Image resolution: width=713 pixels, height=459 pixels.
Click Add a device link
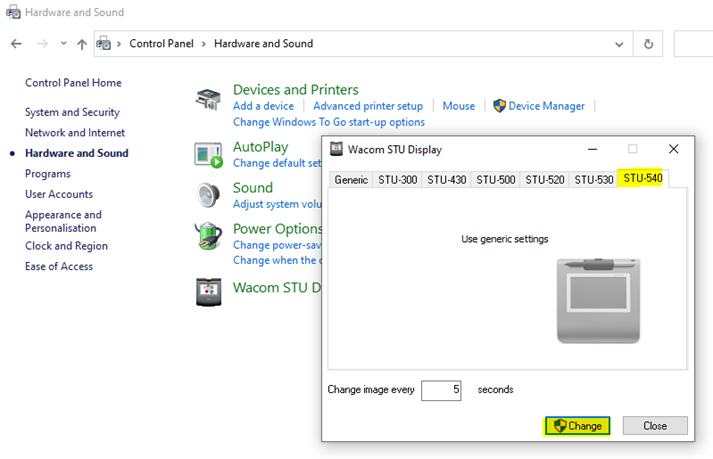click(x=263, y=106)
